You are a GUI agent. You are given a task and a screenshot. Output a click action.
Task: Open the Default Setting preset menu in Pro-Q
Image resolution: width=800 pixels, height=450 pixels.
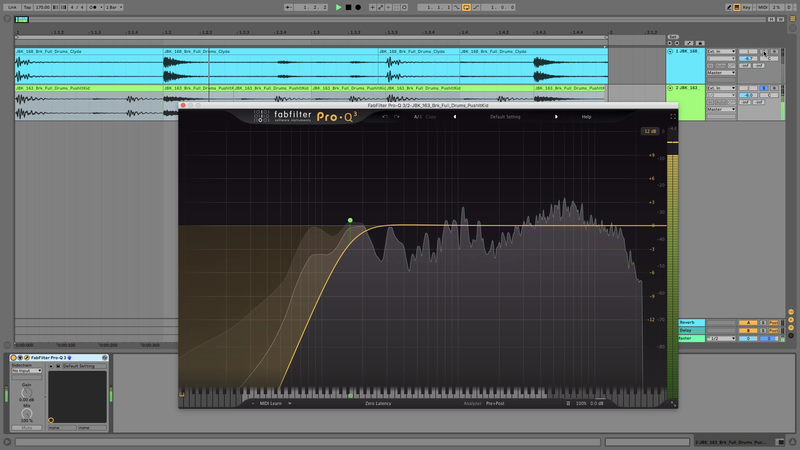(505, 117)
